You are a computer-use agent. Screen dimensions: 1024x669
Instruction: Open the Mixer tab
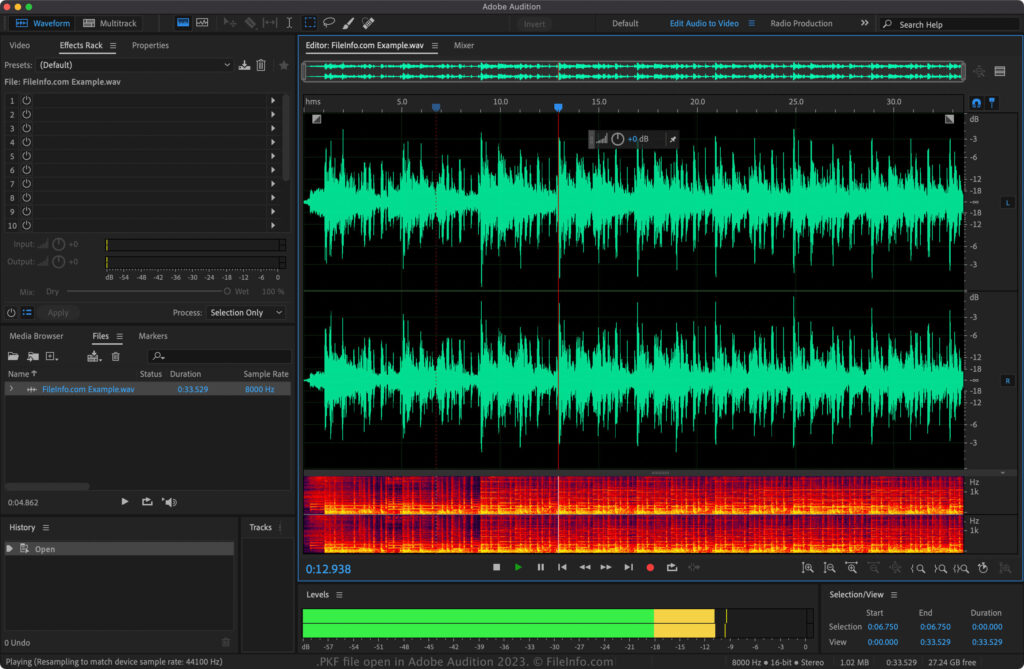[464, 45]
